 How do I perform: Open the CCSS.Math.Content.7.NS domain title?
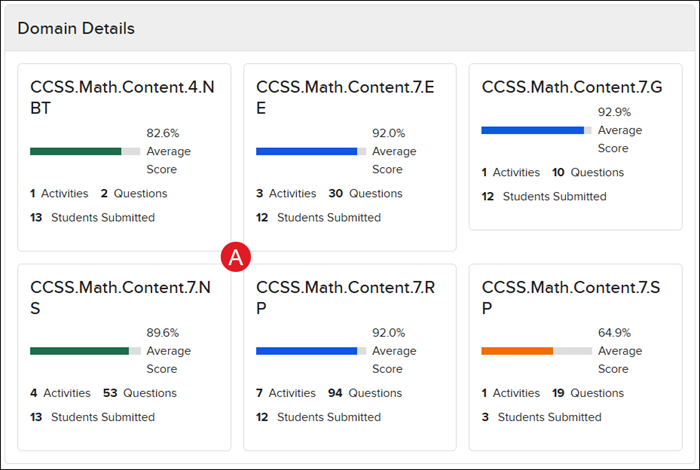point(122,298)
